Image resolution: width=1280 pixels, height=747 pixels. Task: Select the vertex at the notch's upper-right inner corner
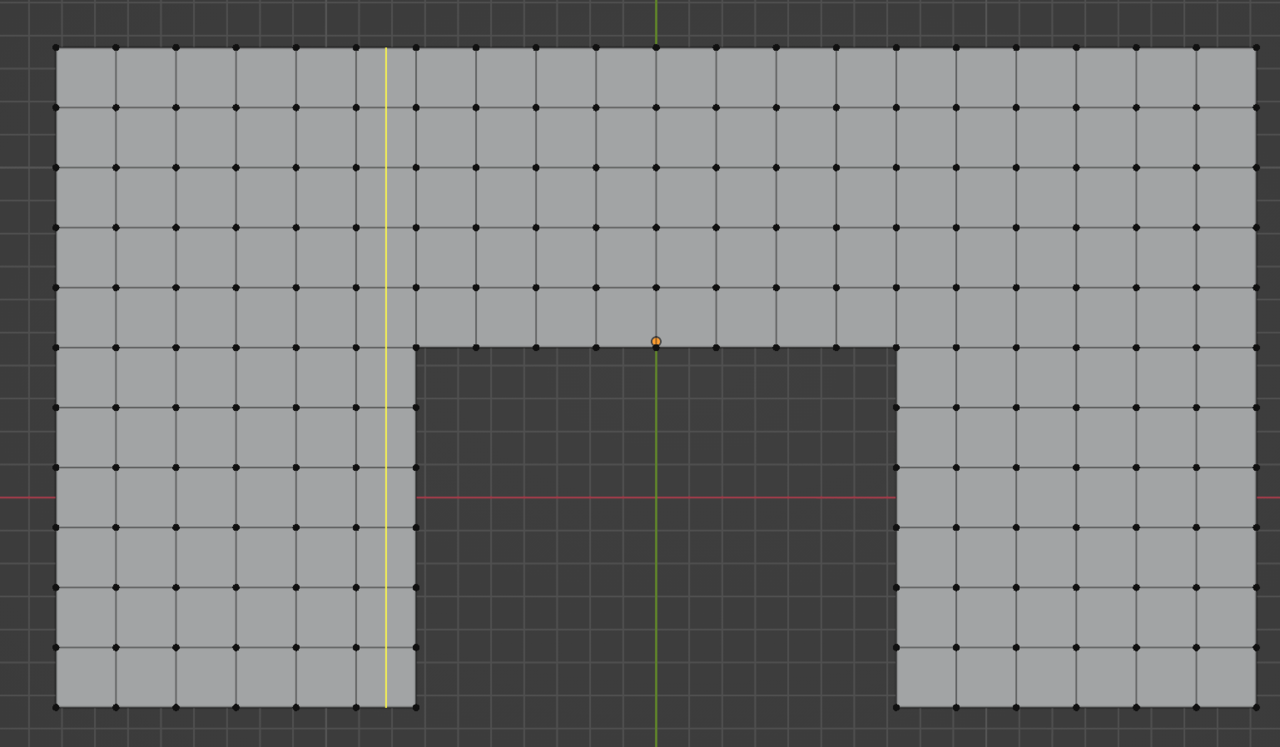click(896, 347)
